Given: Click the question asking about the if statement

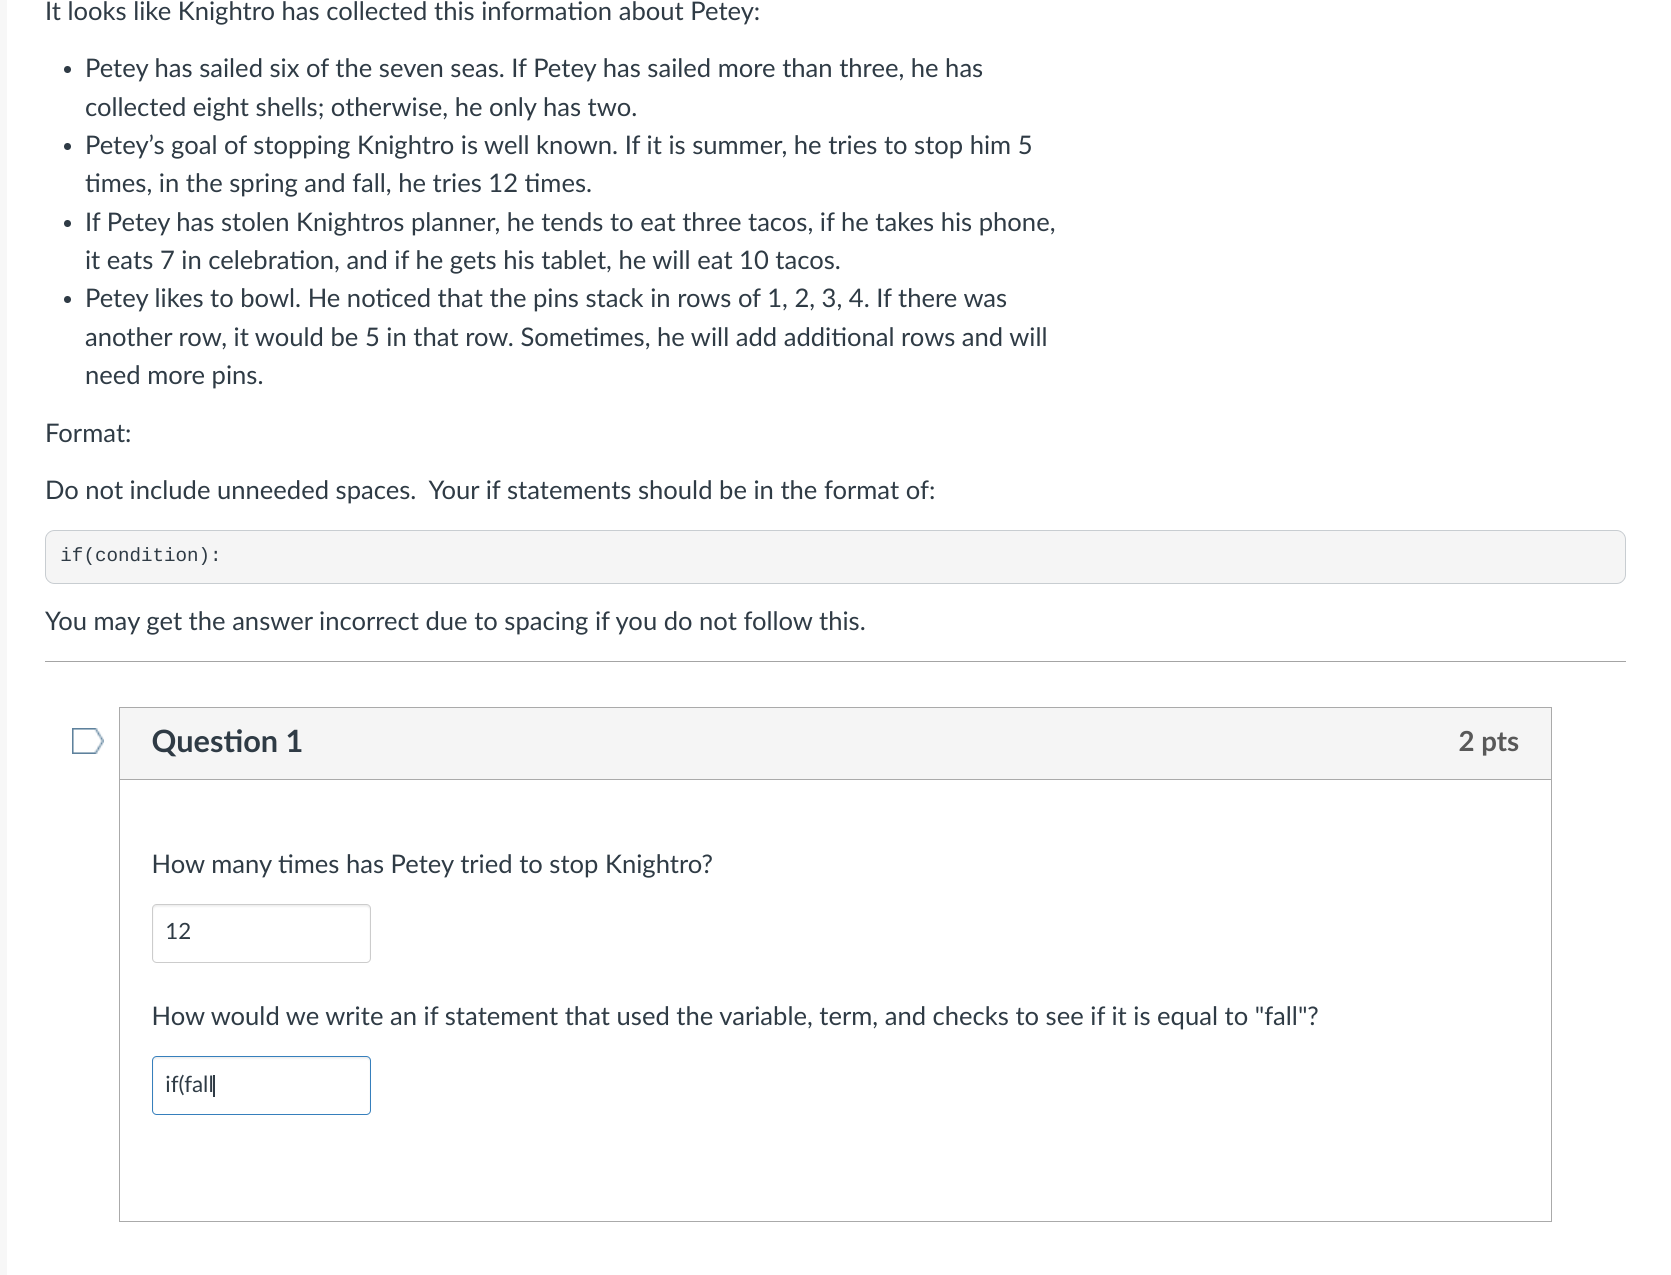Looking at the screenshot, I should pyautogui.click(x=734, y=1017).
